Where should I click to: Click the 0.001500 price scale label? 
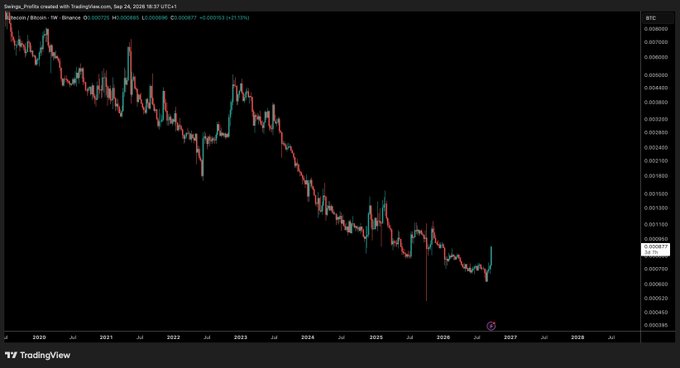(x=655, y=194)
